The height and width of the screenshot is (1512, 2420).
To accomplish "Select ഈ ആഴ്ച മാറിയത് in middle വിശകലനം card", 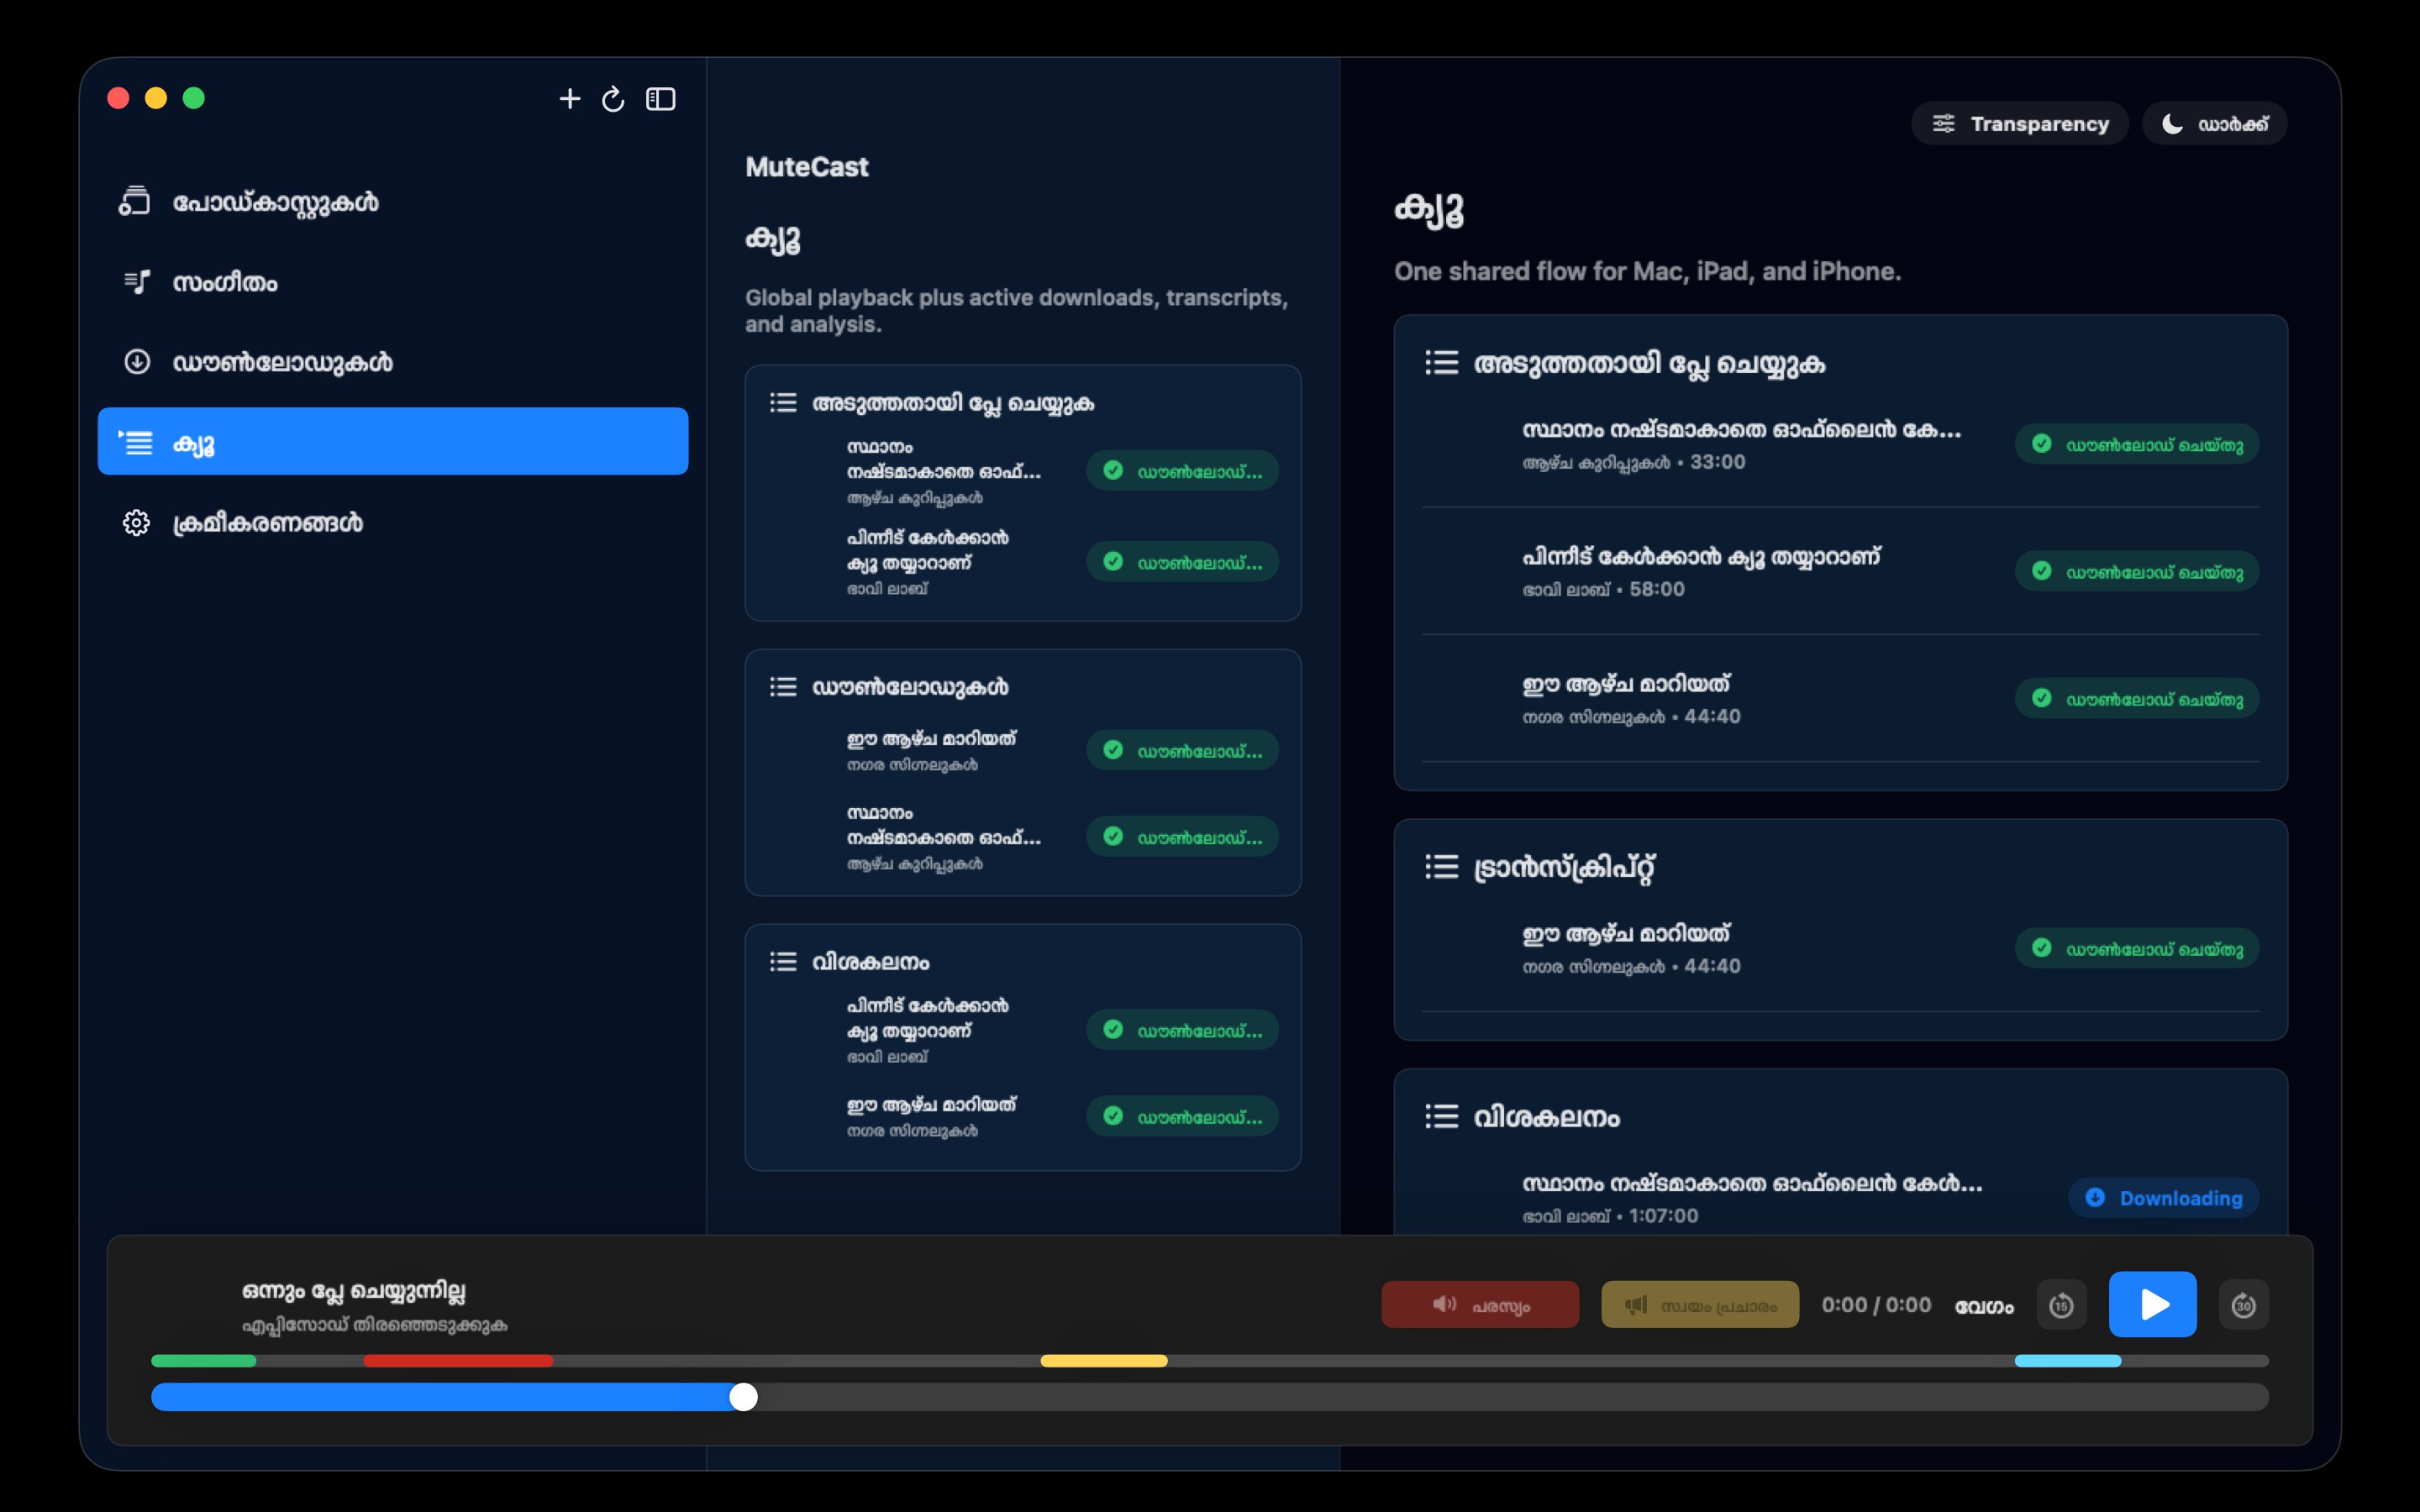I will click(1023, 1116).
